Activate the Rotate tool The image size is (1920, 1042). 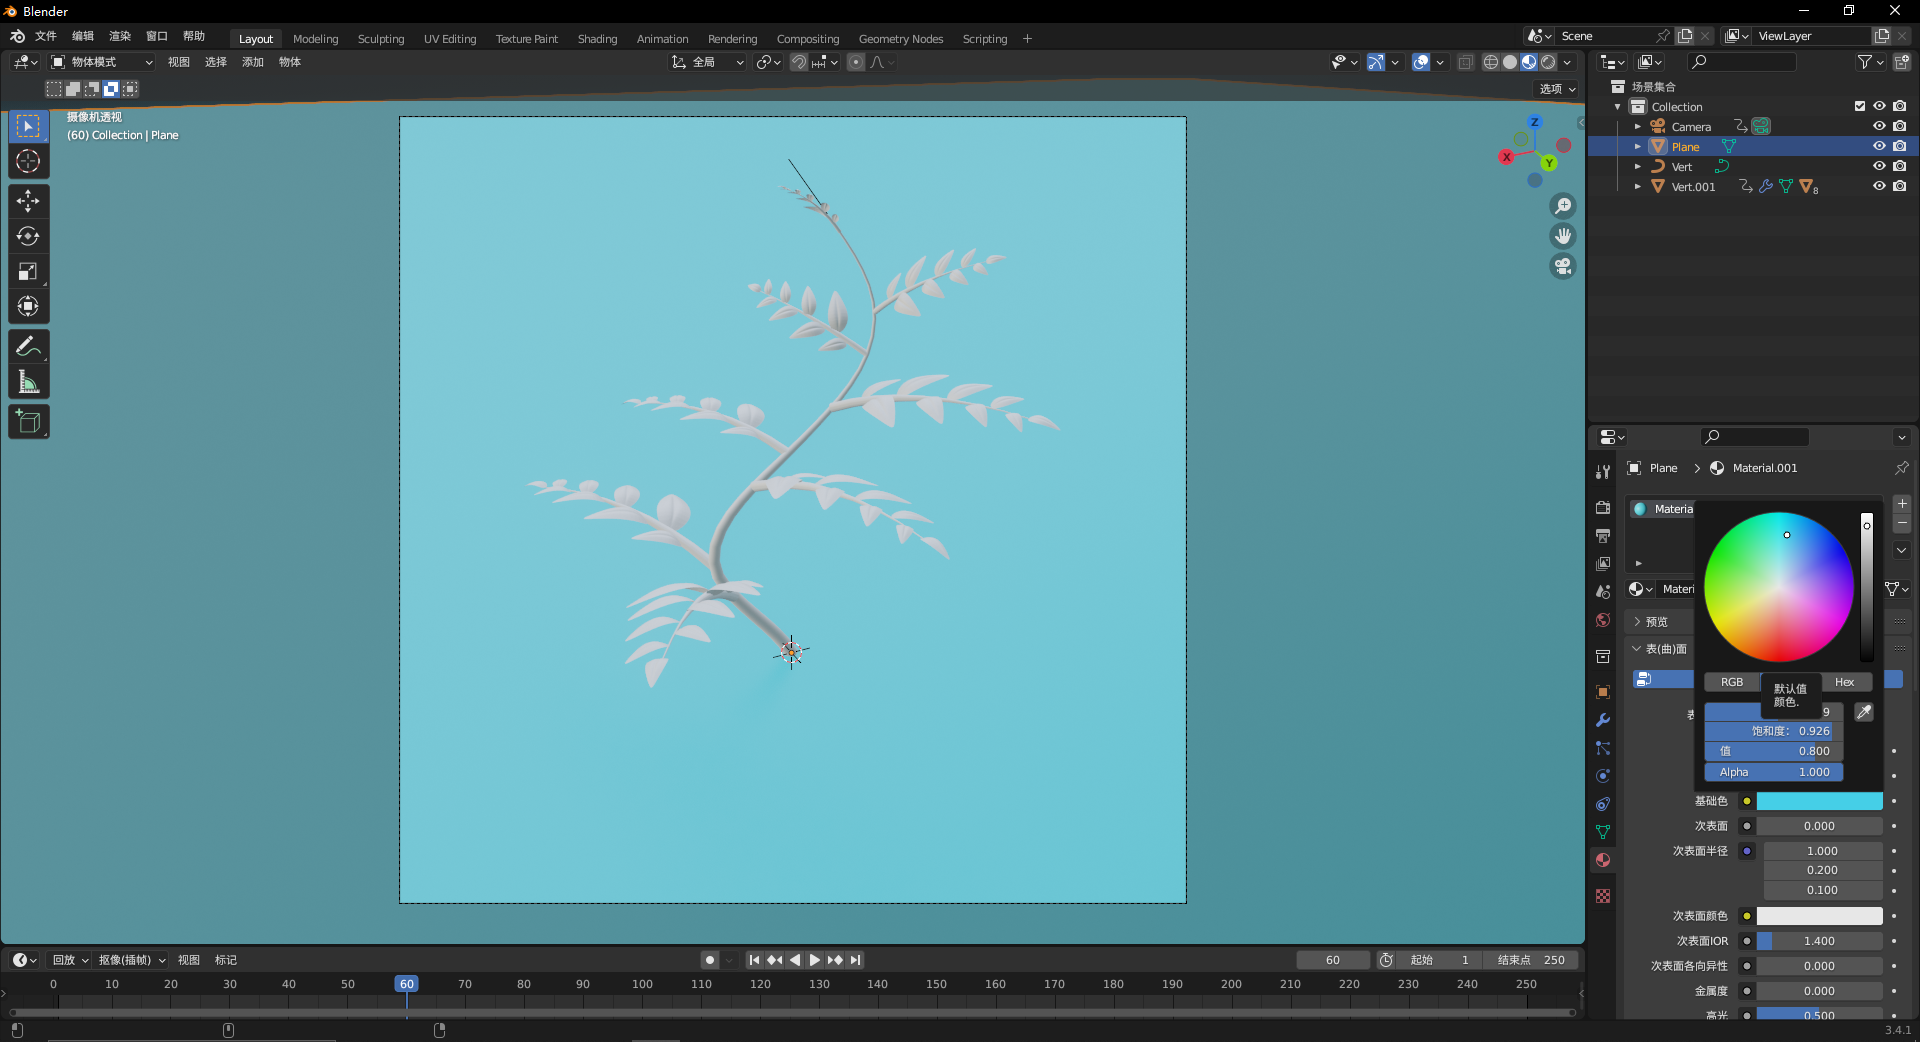click(28, 236)
